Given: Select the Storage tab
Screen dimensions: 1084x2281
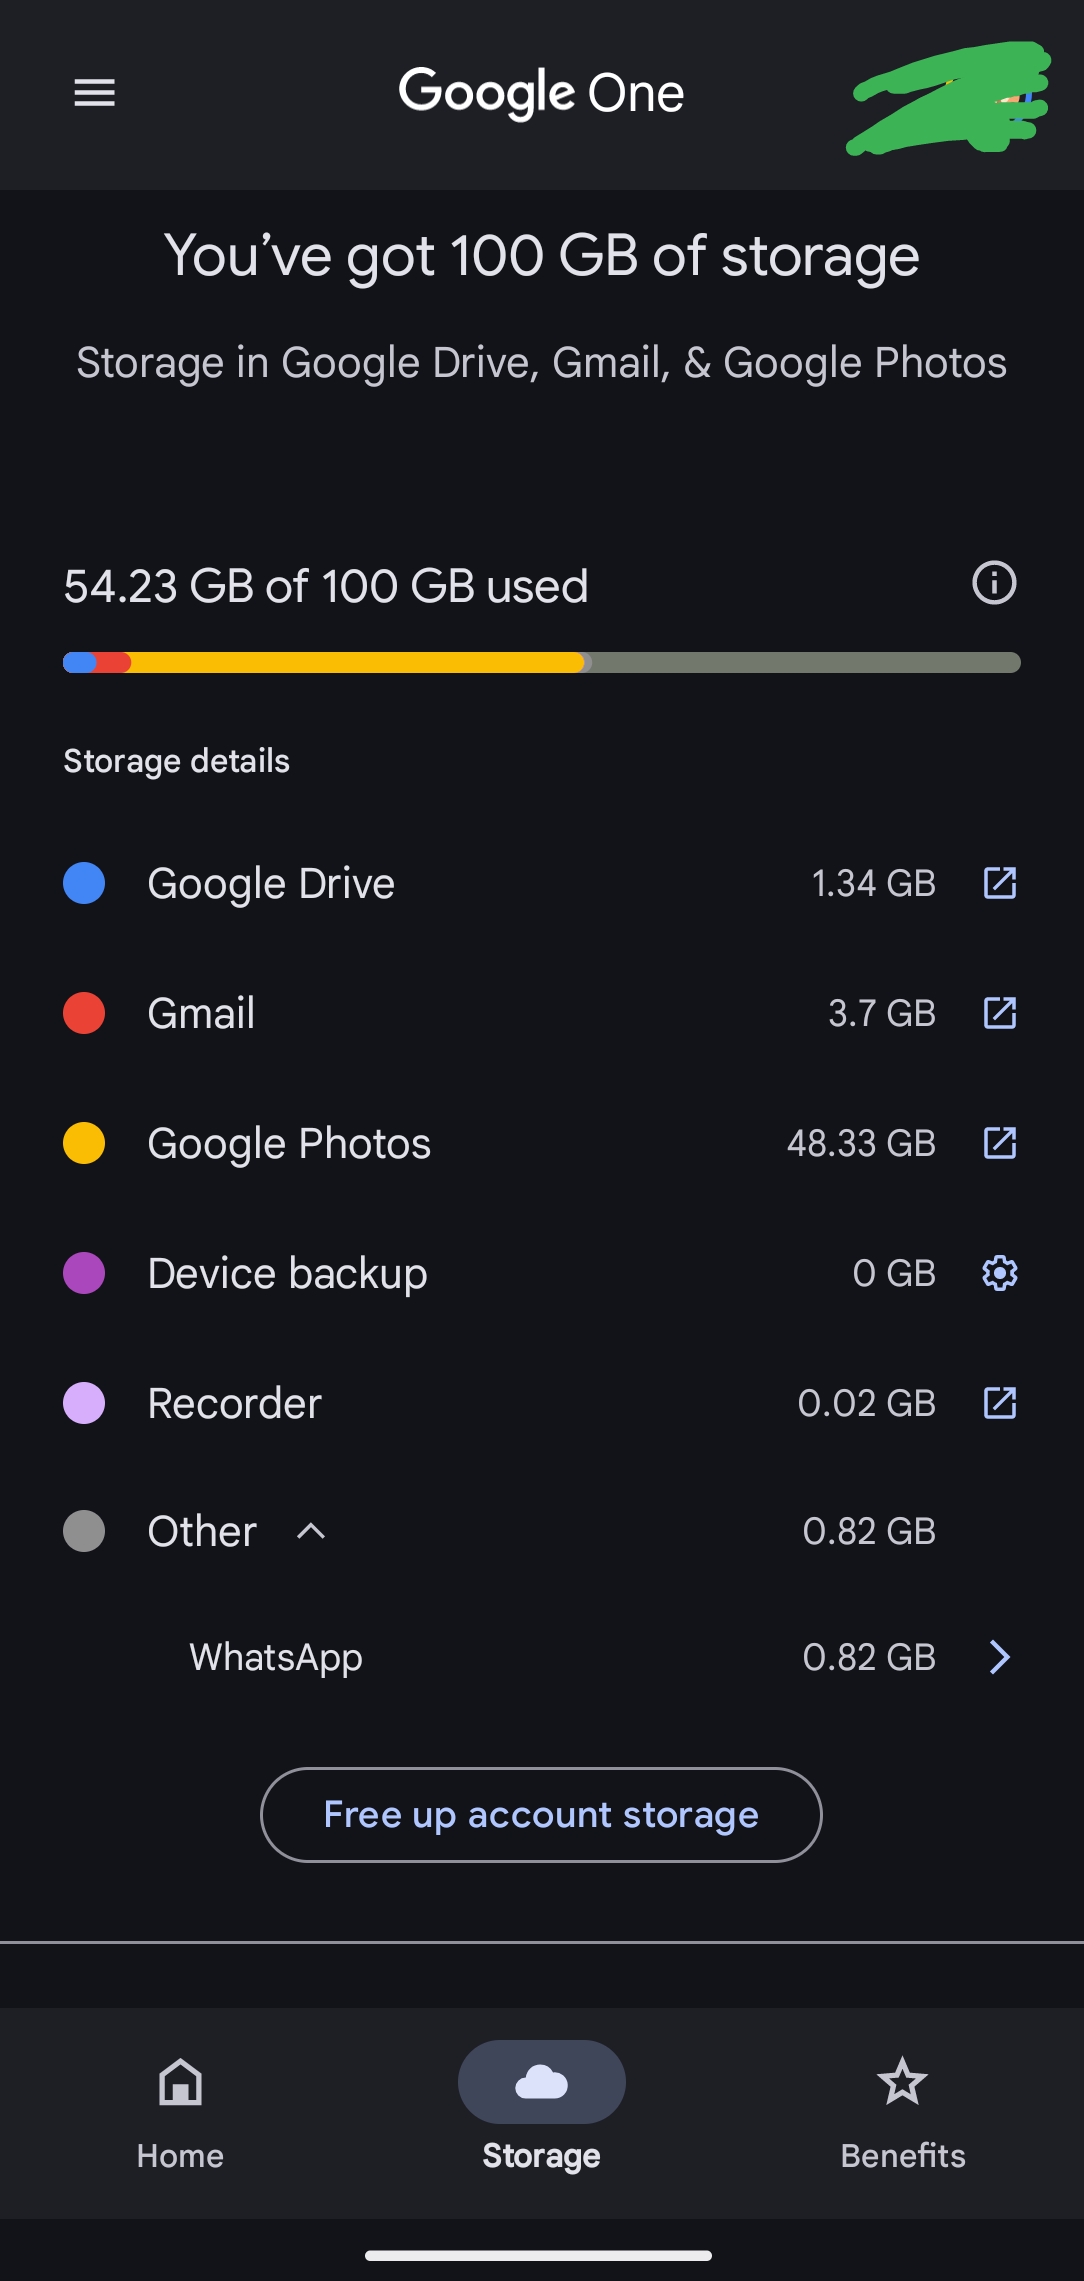Looking at the screenshot, I should [x=541, y=2106].
